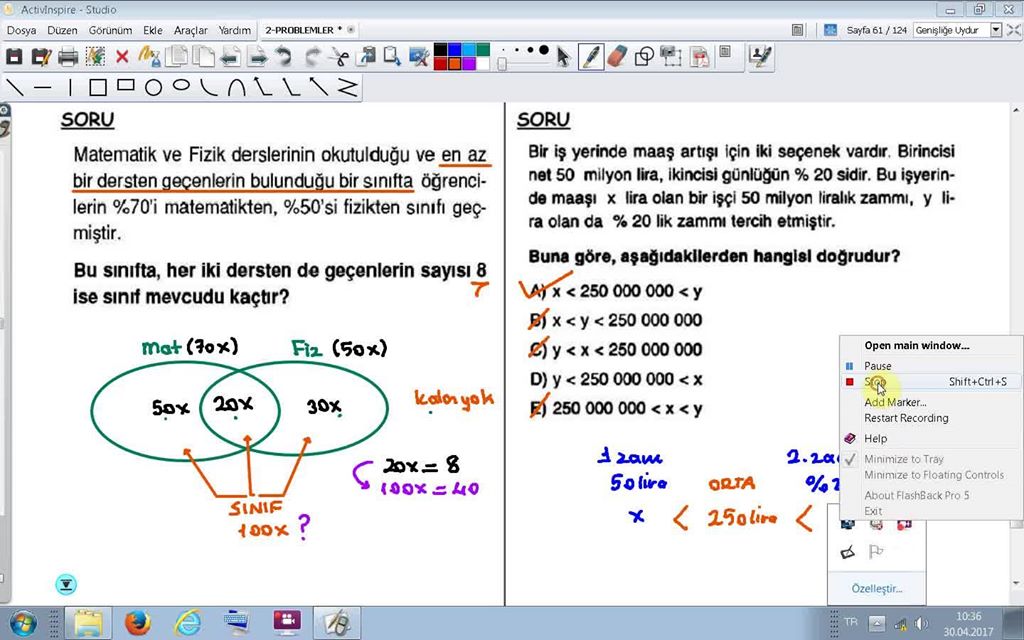Select the square shape tool
The width and height of the screenshot is (1024, 640).
click(x=97, y=87)
